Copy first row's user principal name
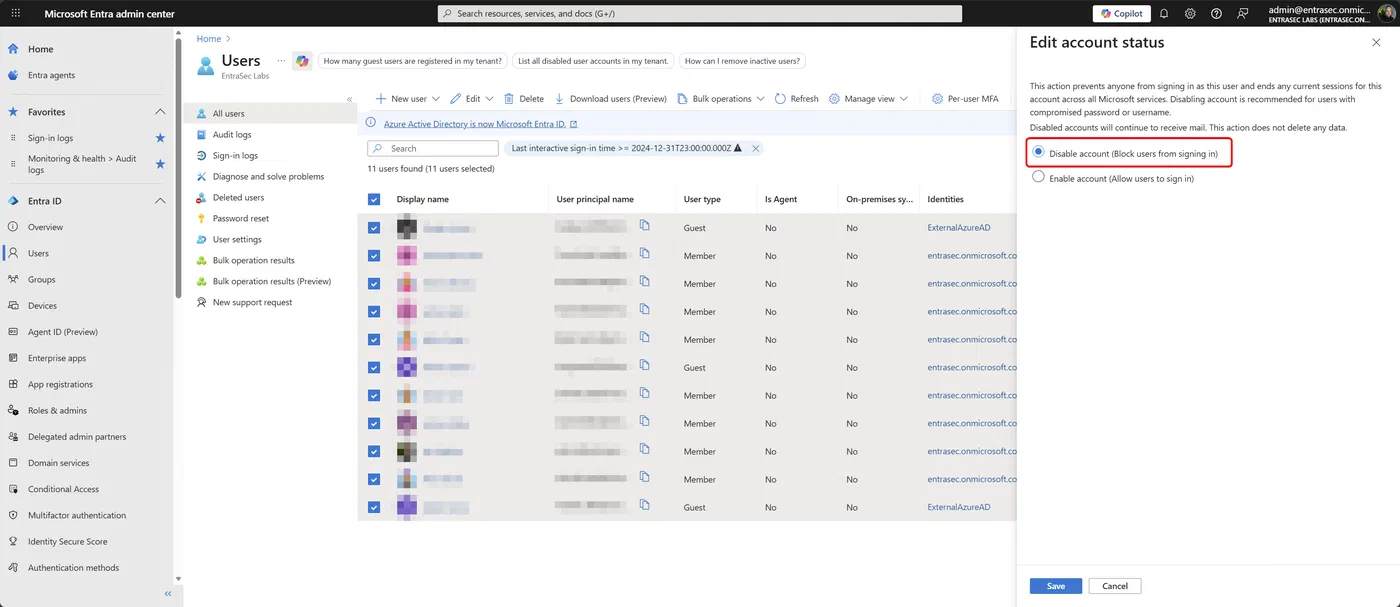 pos(645,226)
